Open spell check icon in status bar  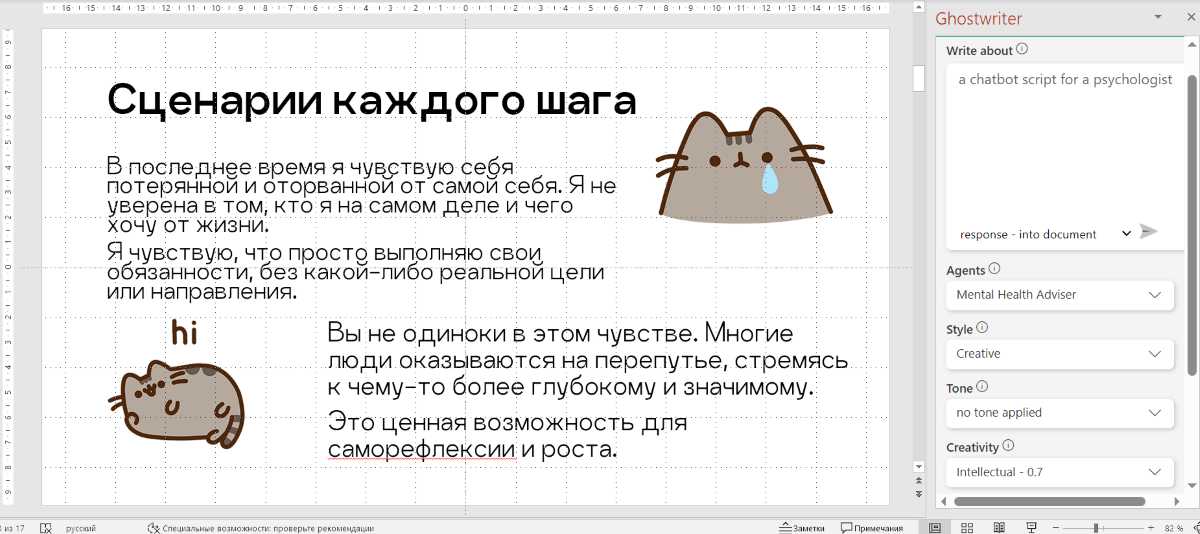click(x=46, y=527)
